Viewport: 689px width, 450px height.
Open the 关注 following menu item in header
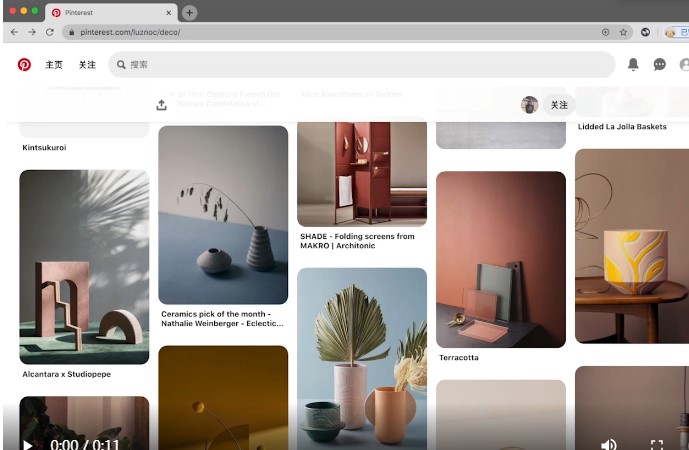pyautogui.click(x=87, y=65)
